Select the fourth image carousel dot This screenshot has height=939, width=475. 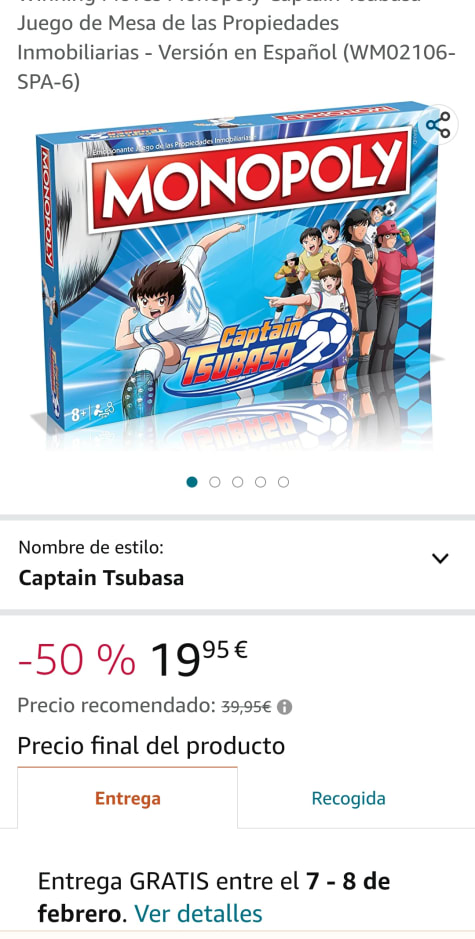click(261, 482)
